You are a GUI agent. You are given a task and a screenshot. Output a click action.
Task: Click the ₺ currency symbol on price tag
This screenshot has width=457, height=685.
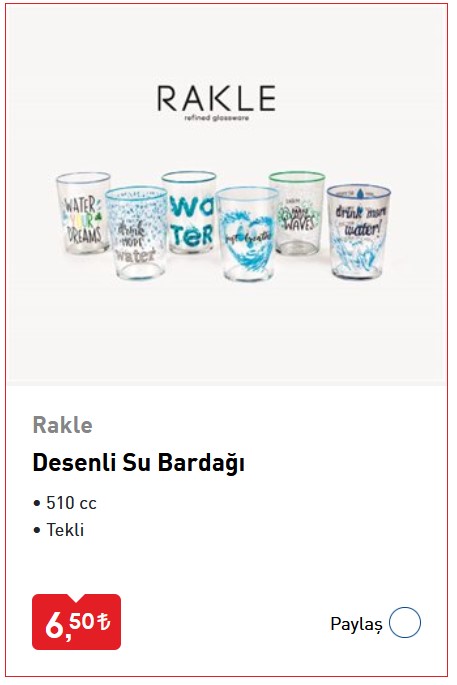click(x=104, y=621)
